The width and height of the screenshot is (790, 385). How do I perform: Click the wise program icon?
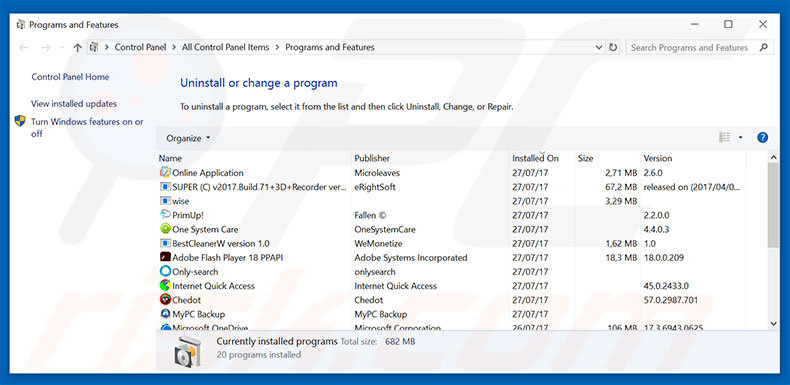(165, 201)
